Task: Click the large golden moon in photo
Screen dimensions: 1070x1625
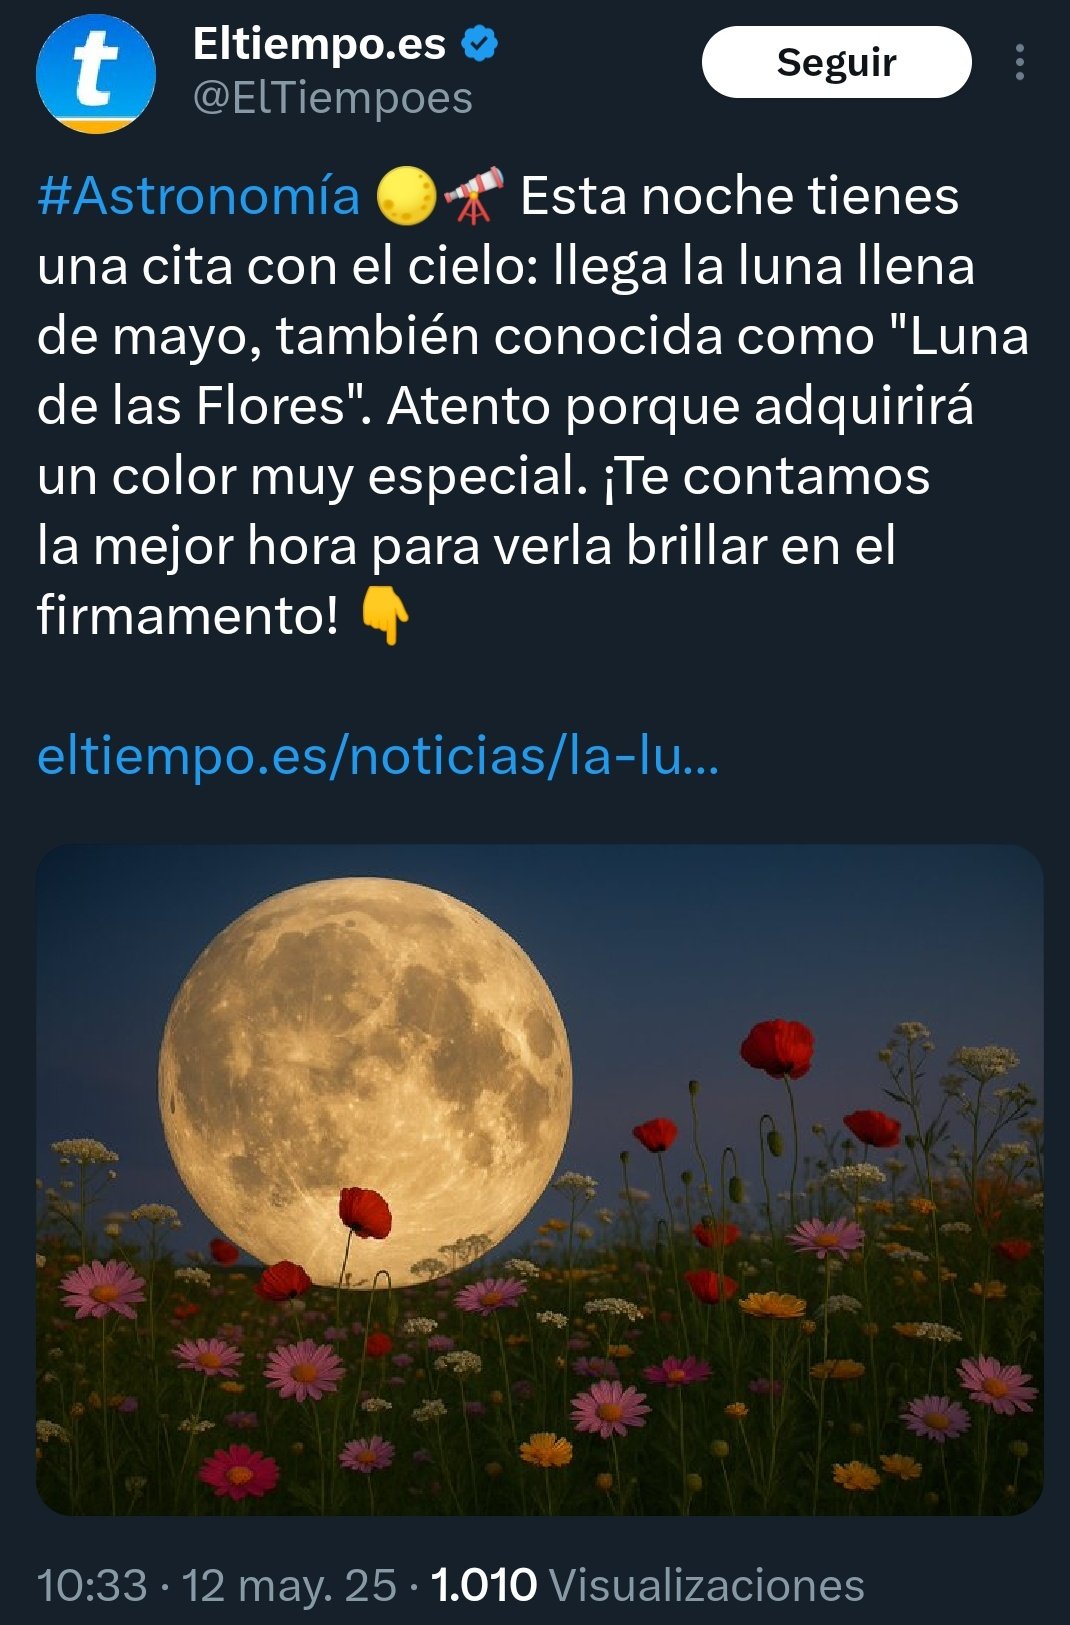Action: [x=366, y=1082]
